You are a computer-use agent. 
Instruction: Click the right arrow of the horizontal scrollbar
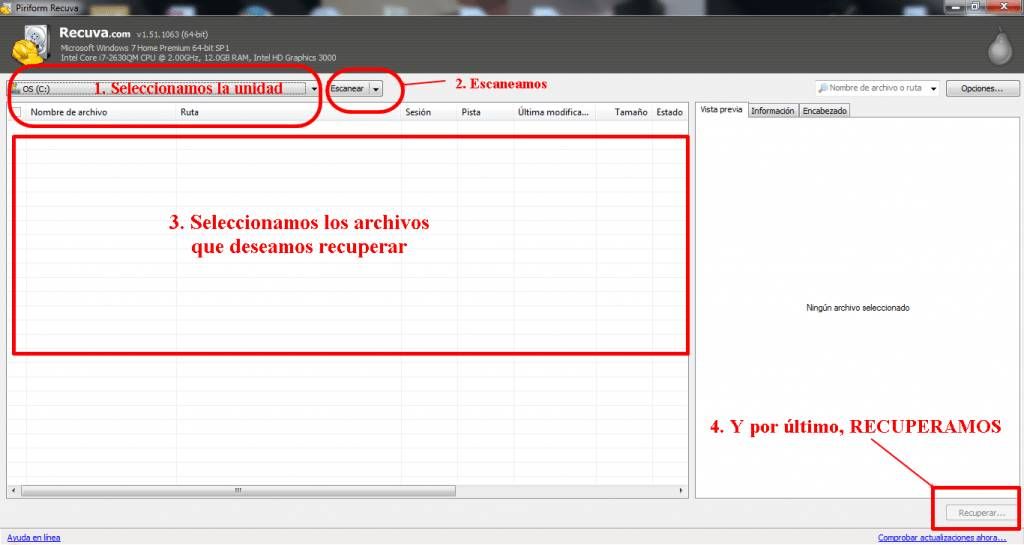pos(681,490)
